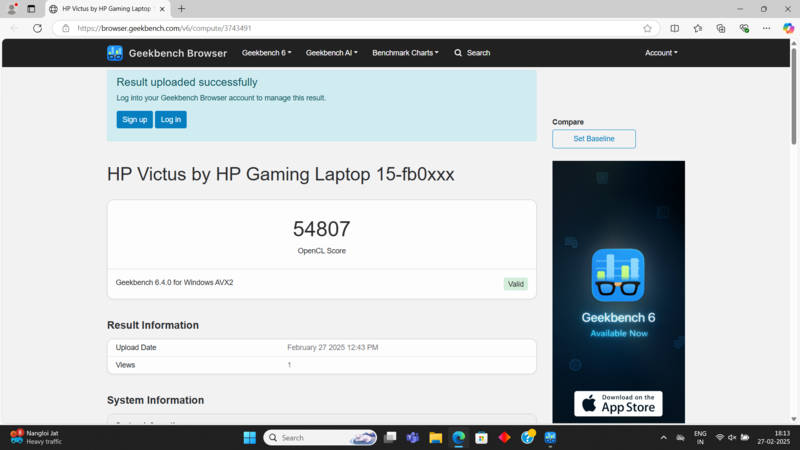Image resolution: width=800 pixels, height=450 pixels.
Task: Show hidden system tray icons
Action: (663, 437)
